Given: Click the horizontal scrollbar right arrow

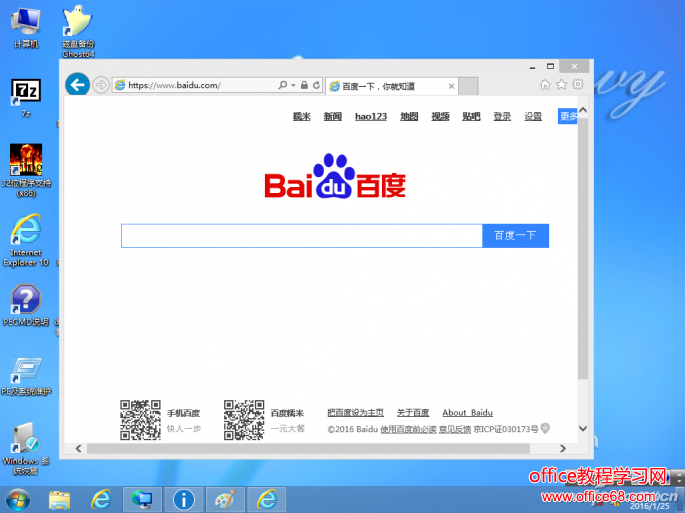Looking at the screenshot, I should (x=563, y=448).
